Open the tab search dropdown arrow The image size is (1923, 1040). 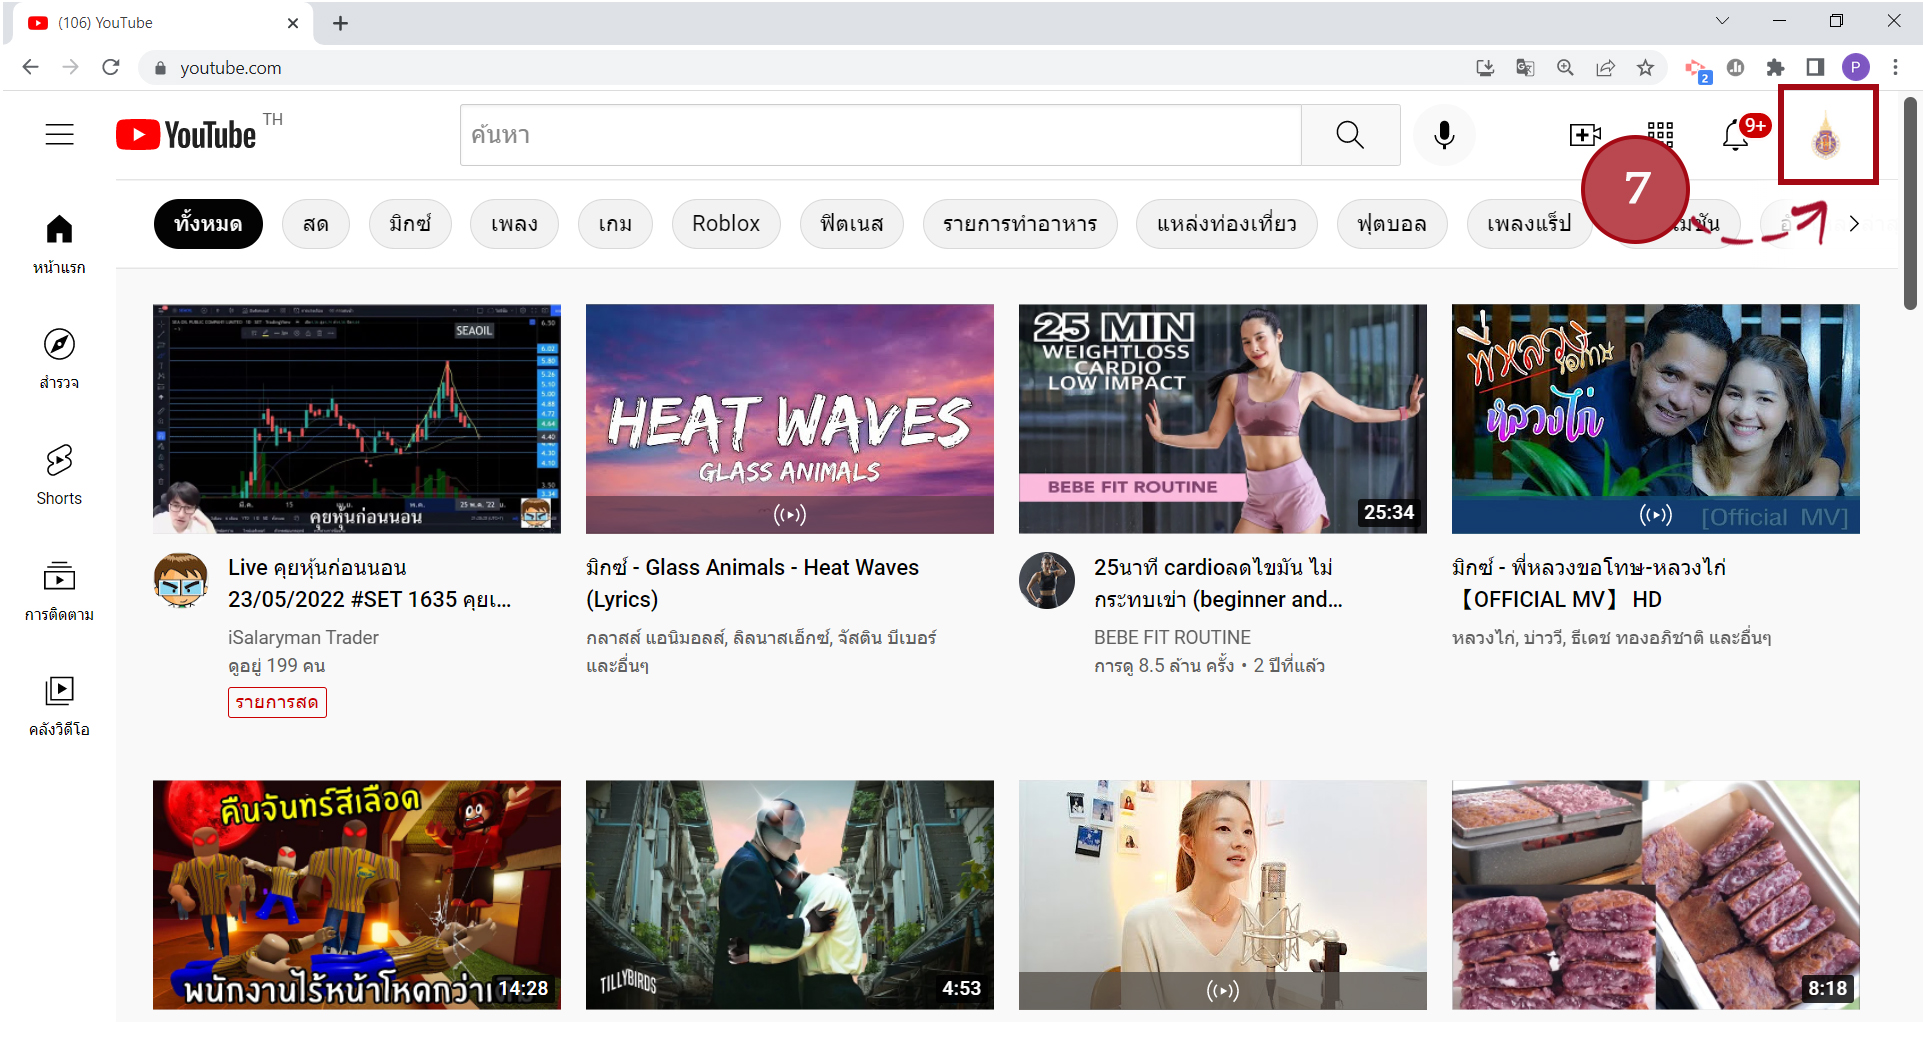(1722, 21)
